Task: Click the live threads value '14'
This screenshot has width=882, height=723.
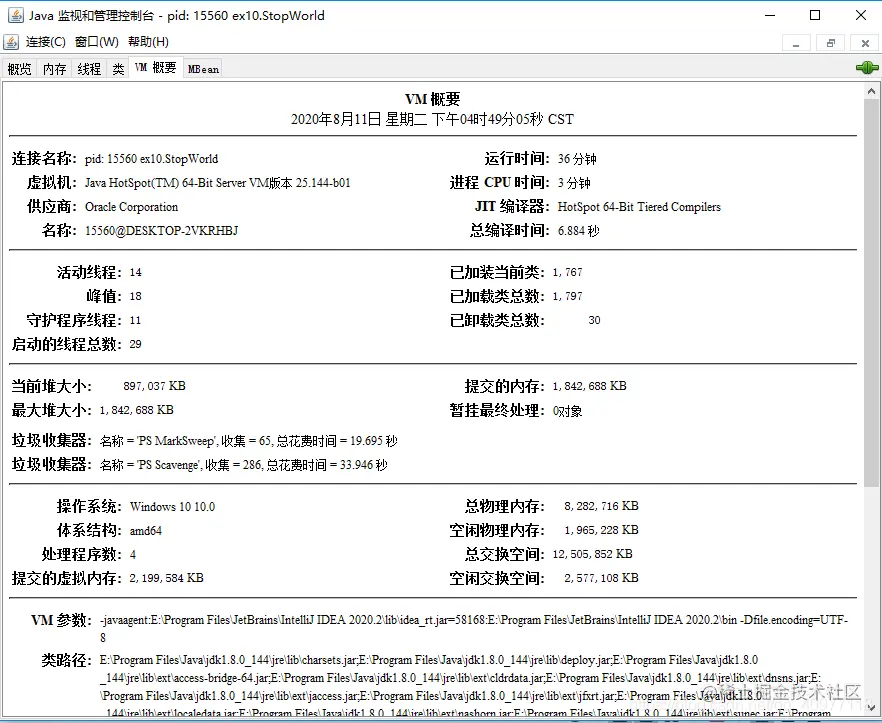Action: (136, 272)
